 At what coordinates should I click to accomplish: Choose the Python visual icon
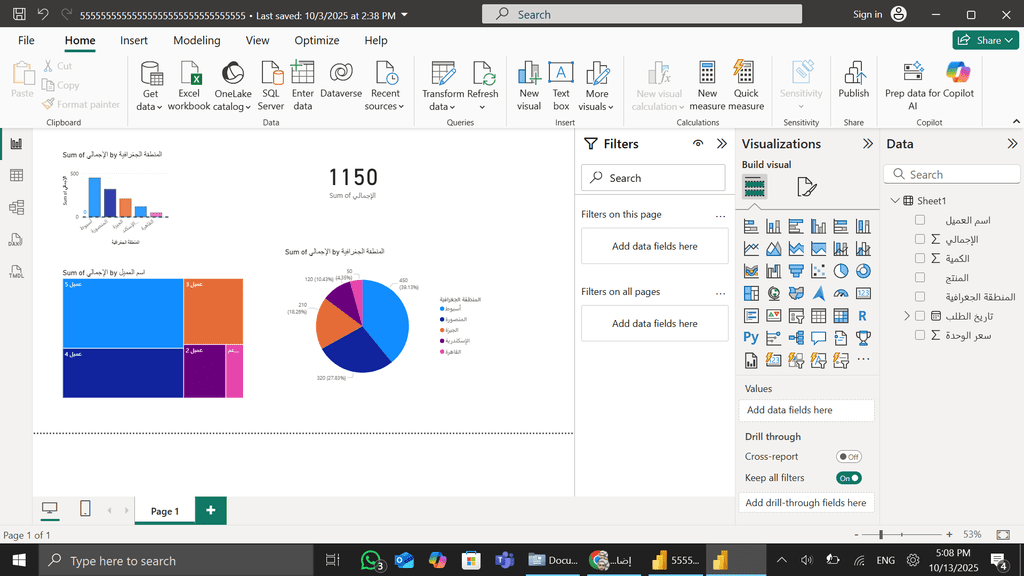point(751,338)
